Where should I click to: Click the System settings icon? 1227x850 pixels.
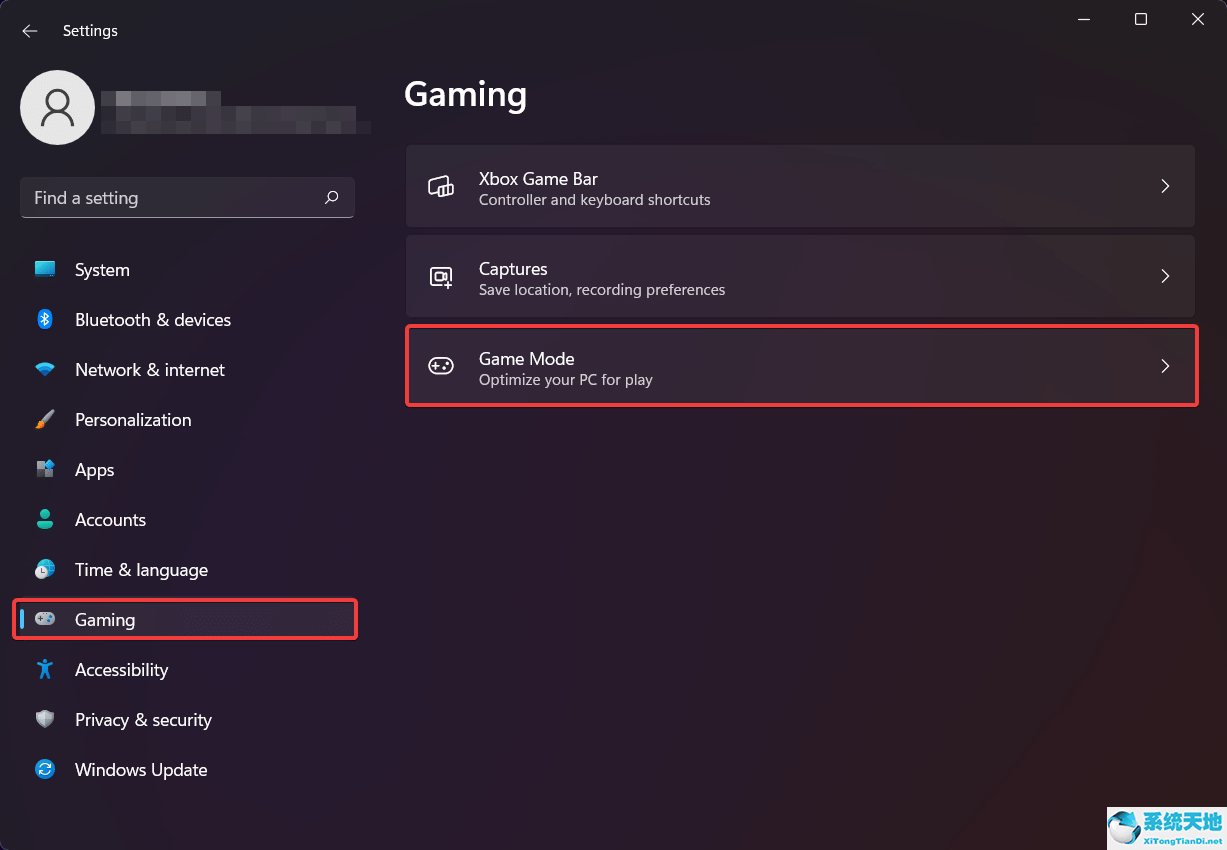tap(45, 269)
